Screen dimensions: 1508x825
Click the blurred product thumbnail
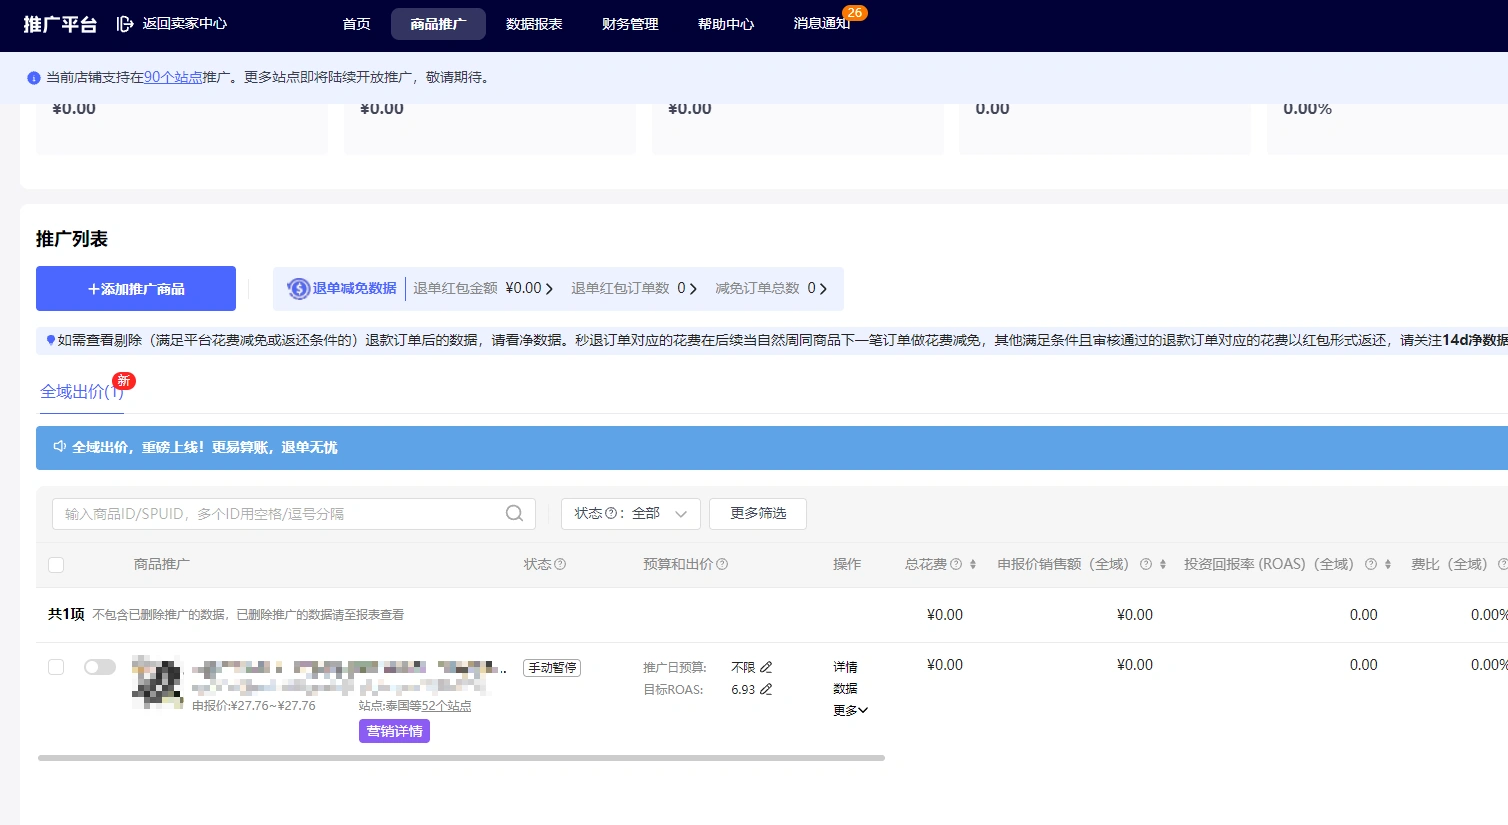click(158, 682)
